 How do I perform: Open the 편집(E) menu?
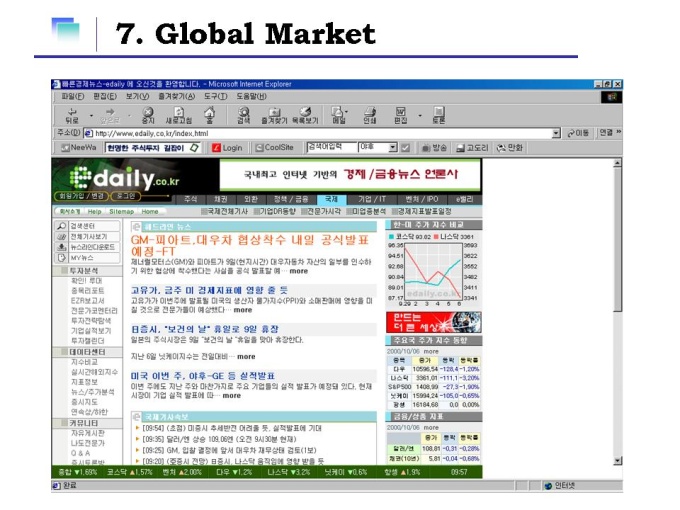click(105, 96)
